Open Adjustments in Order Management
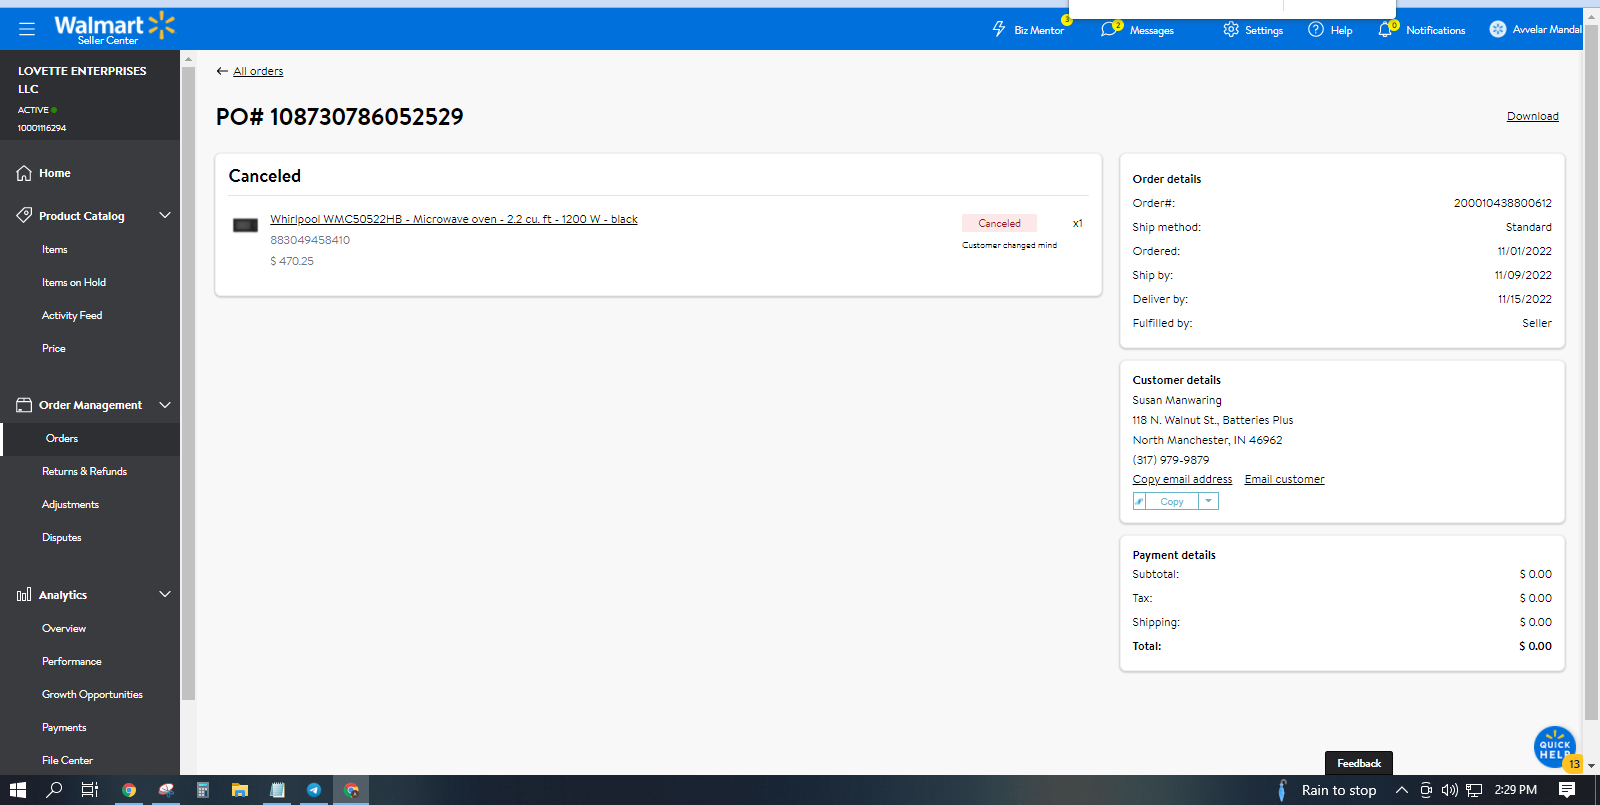 click(x=71, y=504)
